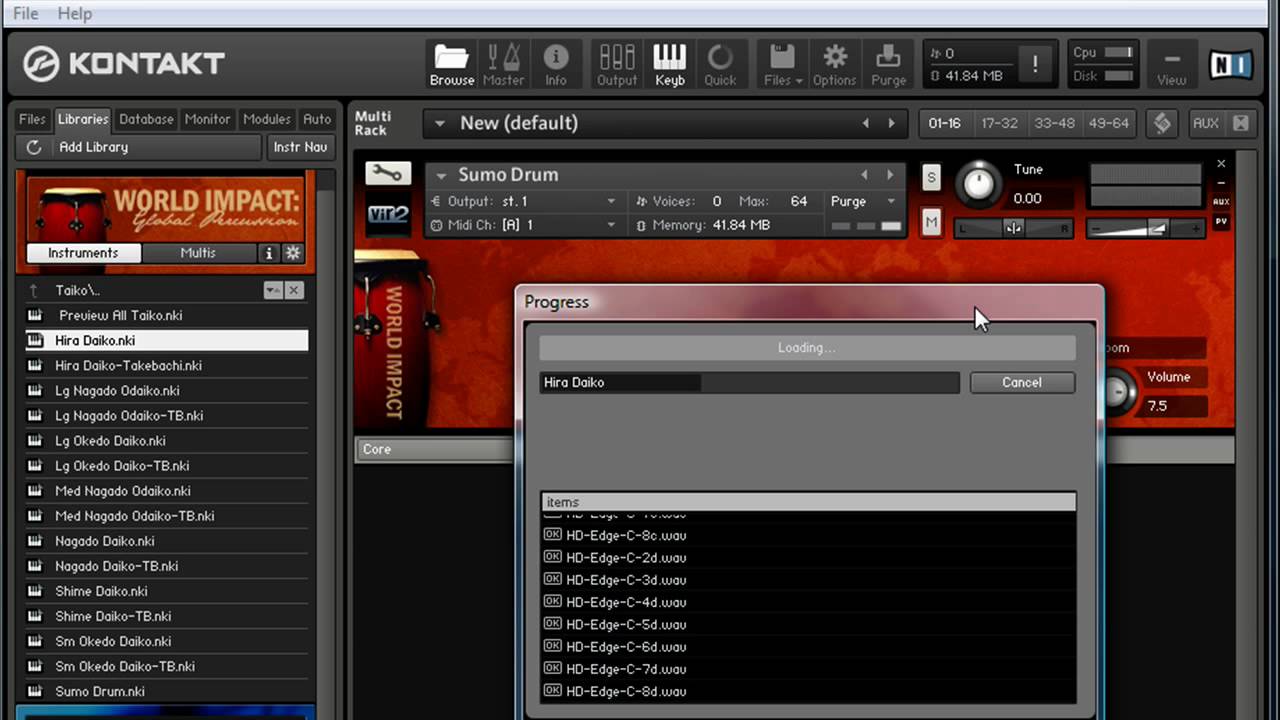Open the multi preset dropdown arrow

pos(439,123)
